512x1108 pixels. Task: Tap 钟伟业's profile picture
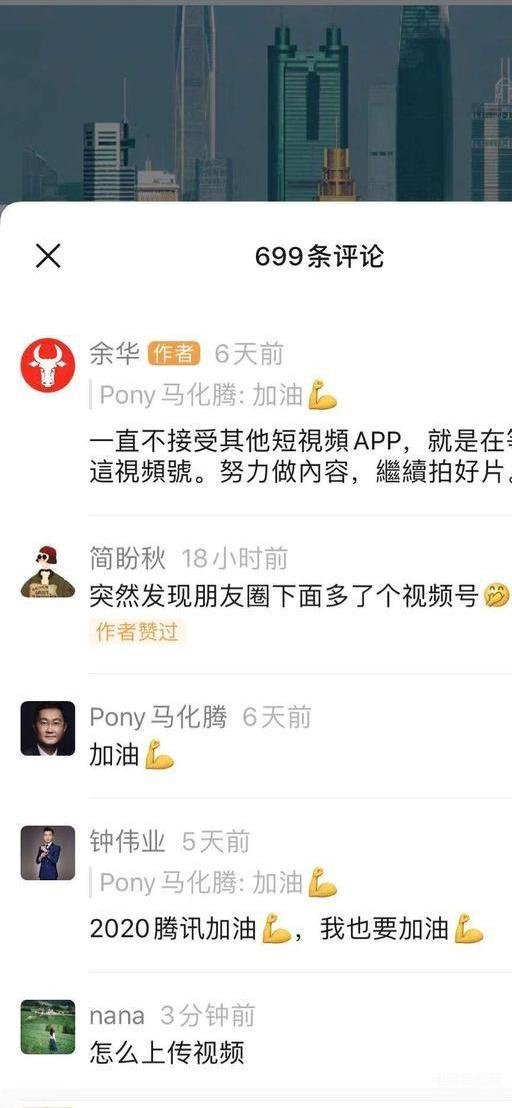(x=47, y=853)
